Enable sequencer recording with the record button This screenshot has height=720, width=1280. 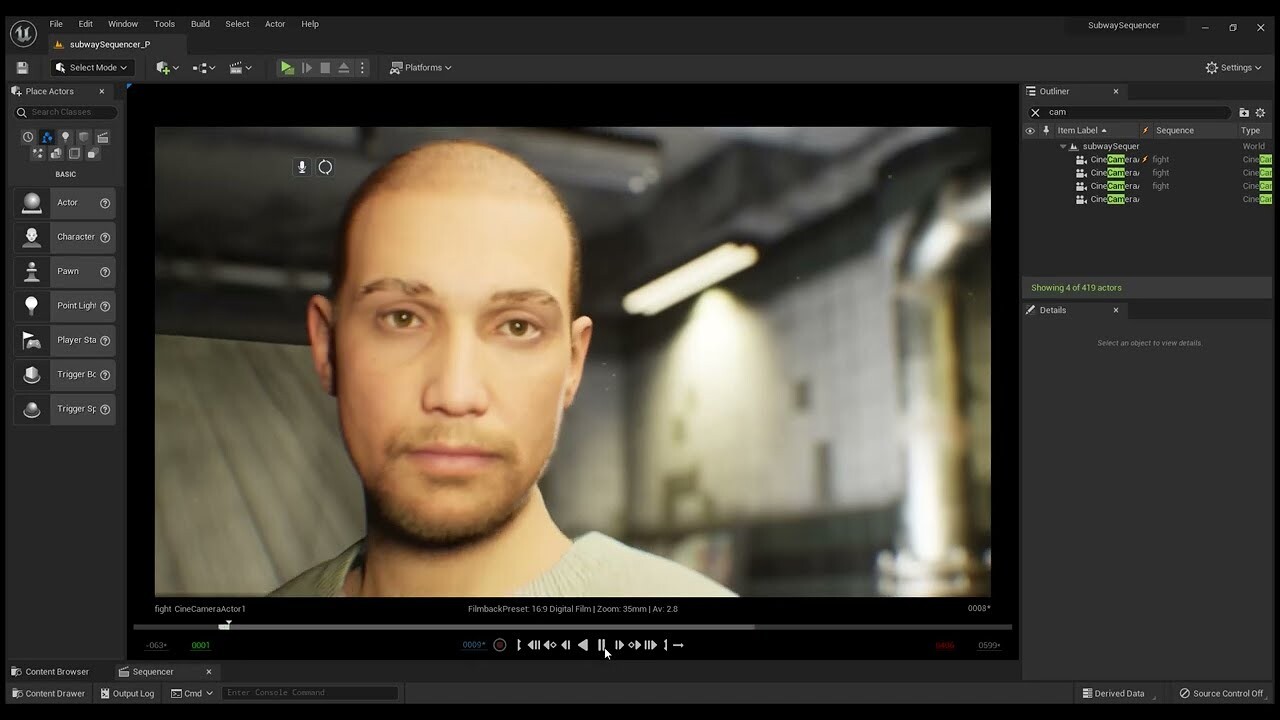499,645
